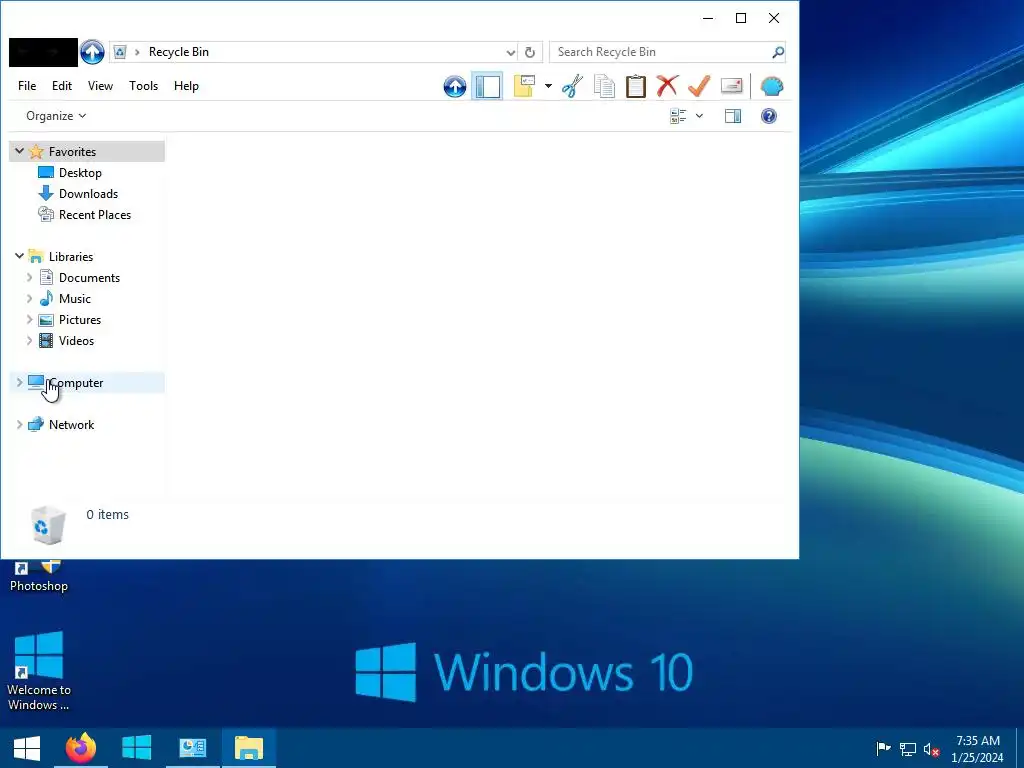Open Classic Shell settings via the shell icon
The height and width of the screenshot is (768, 1024).
coord(772,86)
